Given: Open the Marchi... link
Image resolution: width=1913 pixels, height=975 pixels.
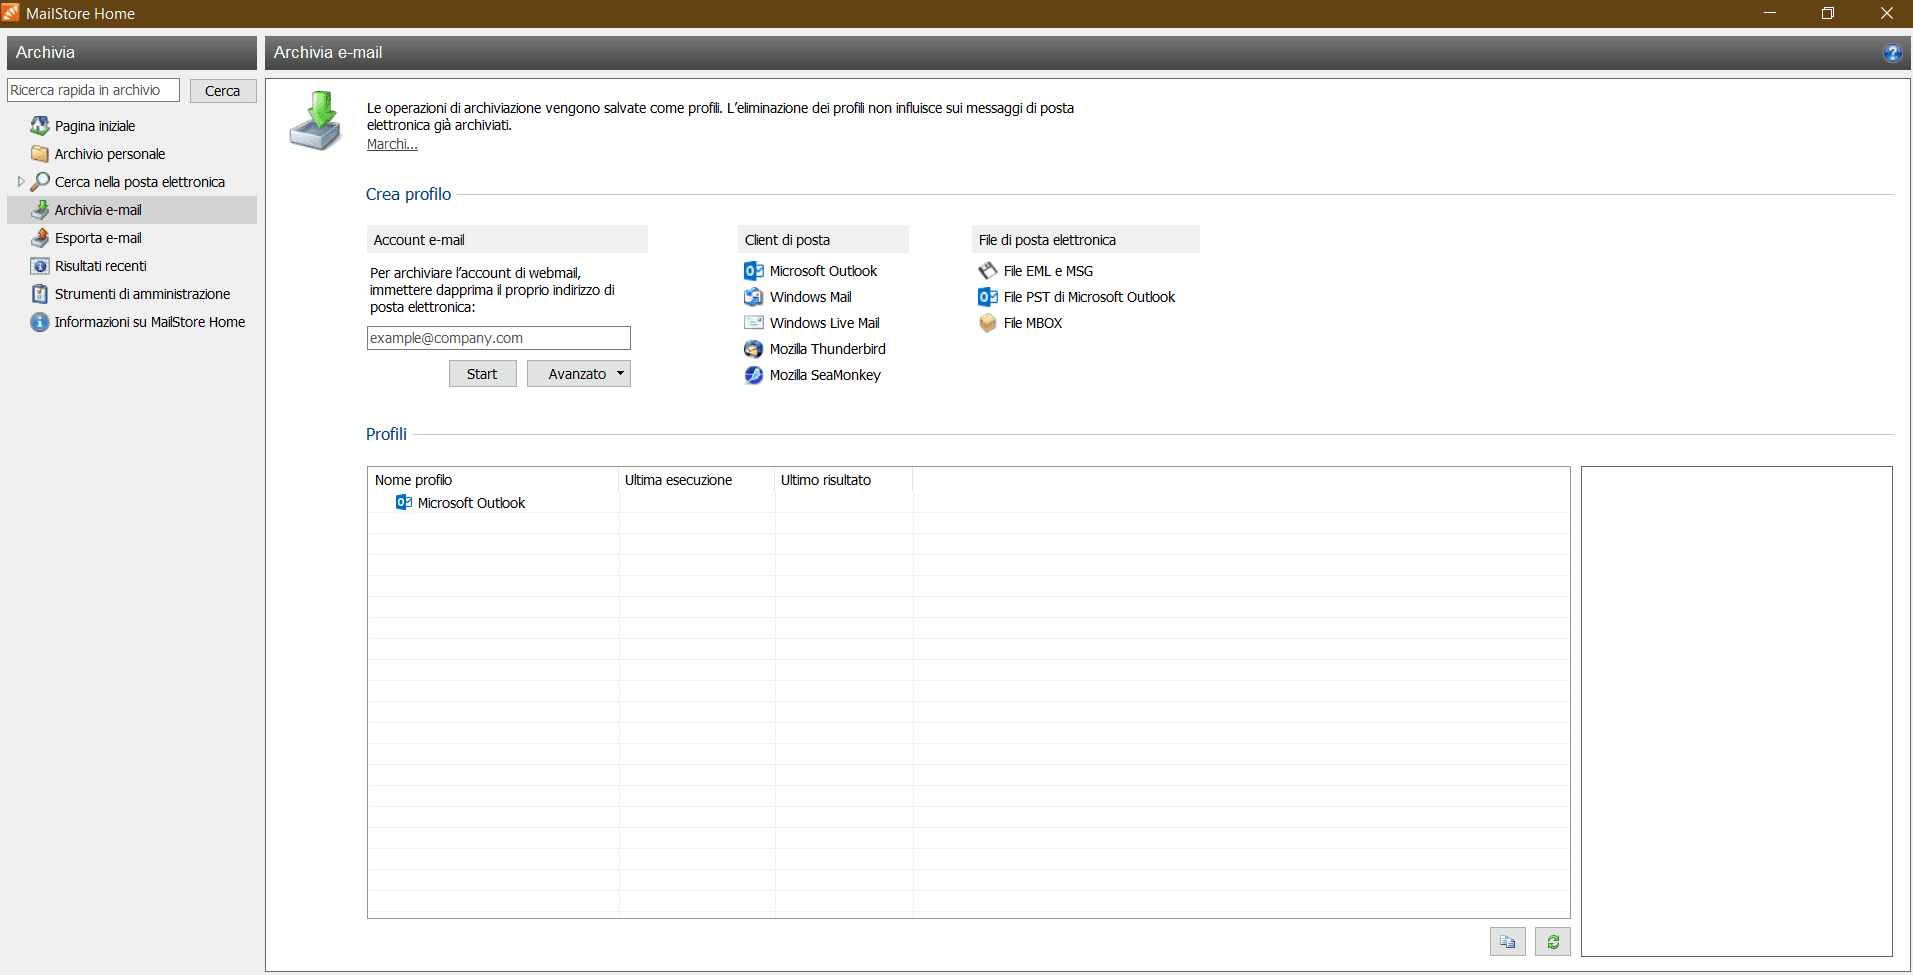Looking at the screenshot, I should [x=392, y=144].
